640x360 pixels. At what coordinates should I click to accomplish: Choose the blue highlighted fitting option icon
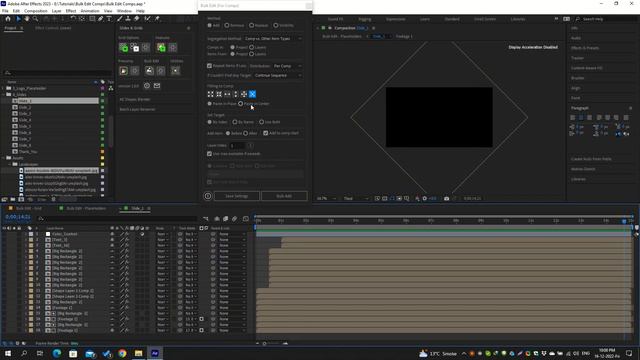252,94
